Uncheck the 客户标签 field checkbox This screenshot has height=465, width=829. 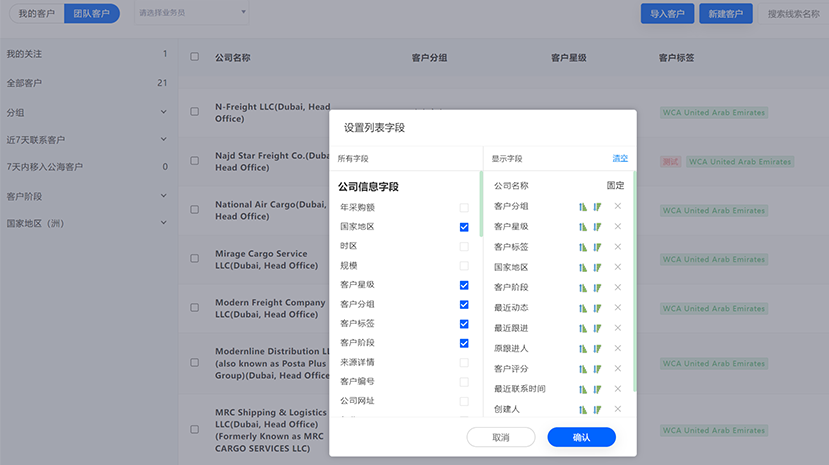[x=464, y=324]
